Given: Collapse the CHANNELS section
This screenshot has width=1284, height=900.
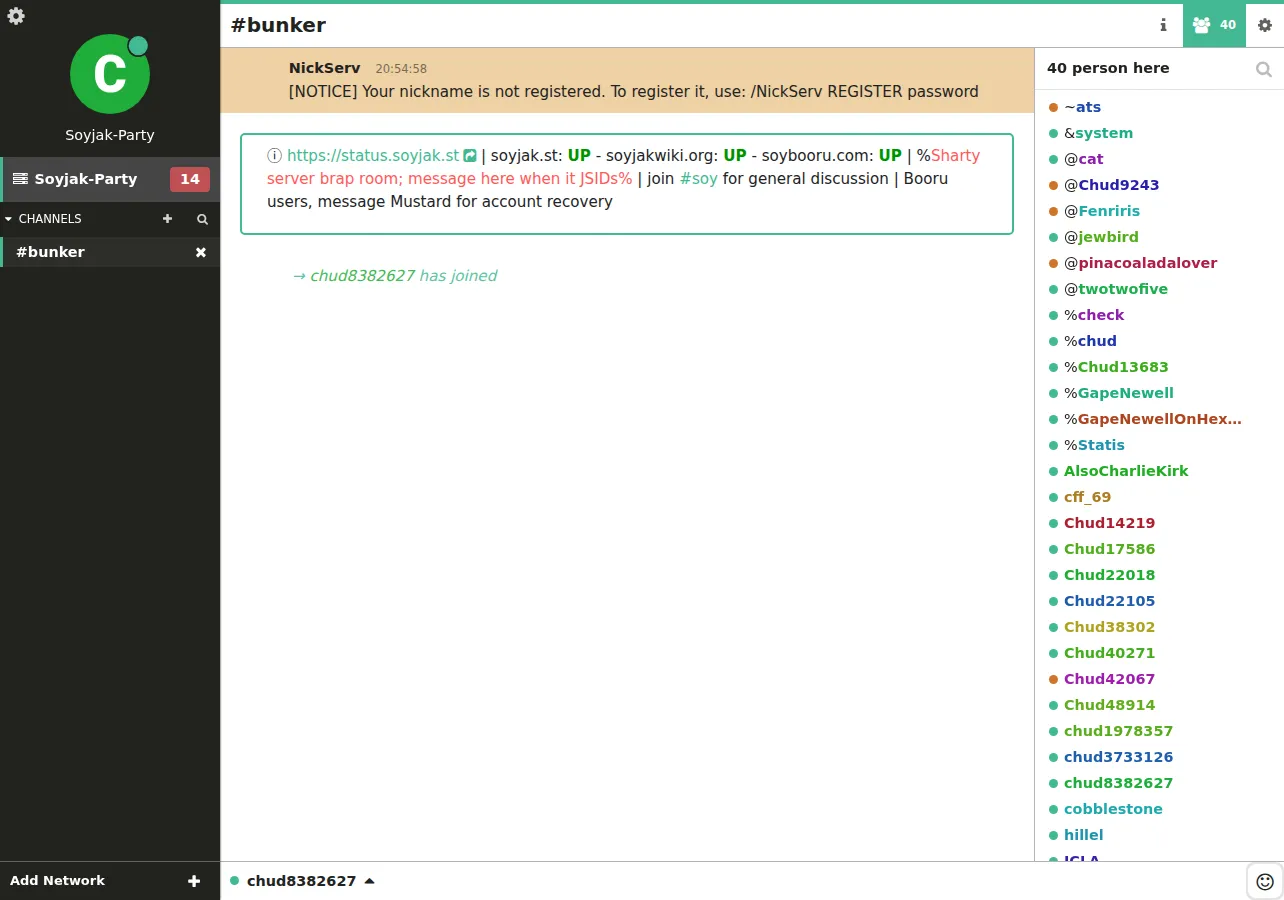Looking at the screenshot, I should coord(9,218).
